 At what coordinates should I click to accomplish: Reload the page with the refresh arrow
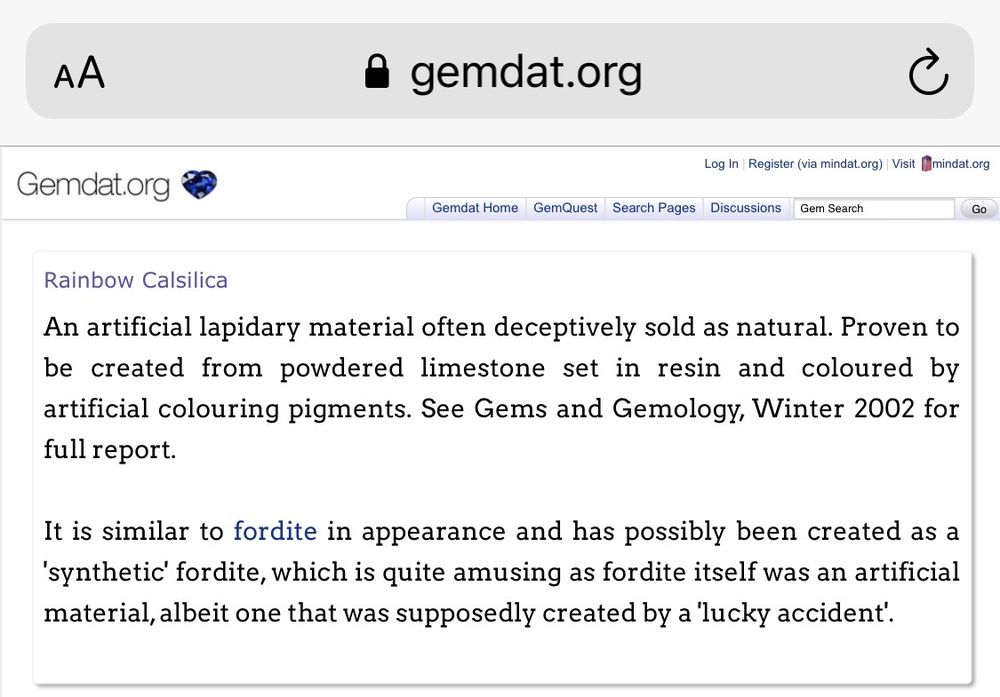927,73
